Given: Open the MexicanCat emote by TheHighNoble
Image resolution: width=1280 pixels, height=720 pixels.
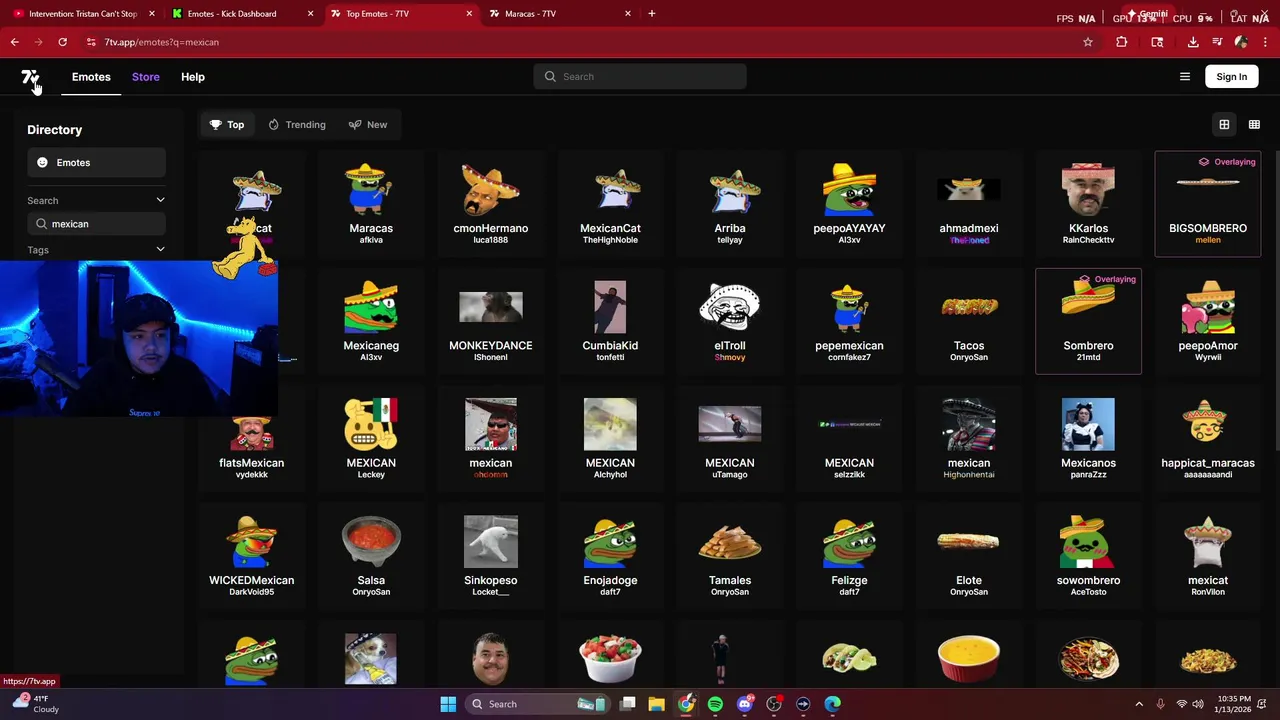Looking at the screenshot, I should [610, 204].
